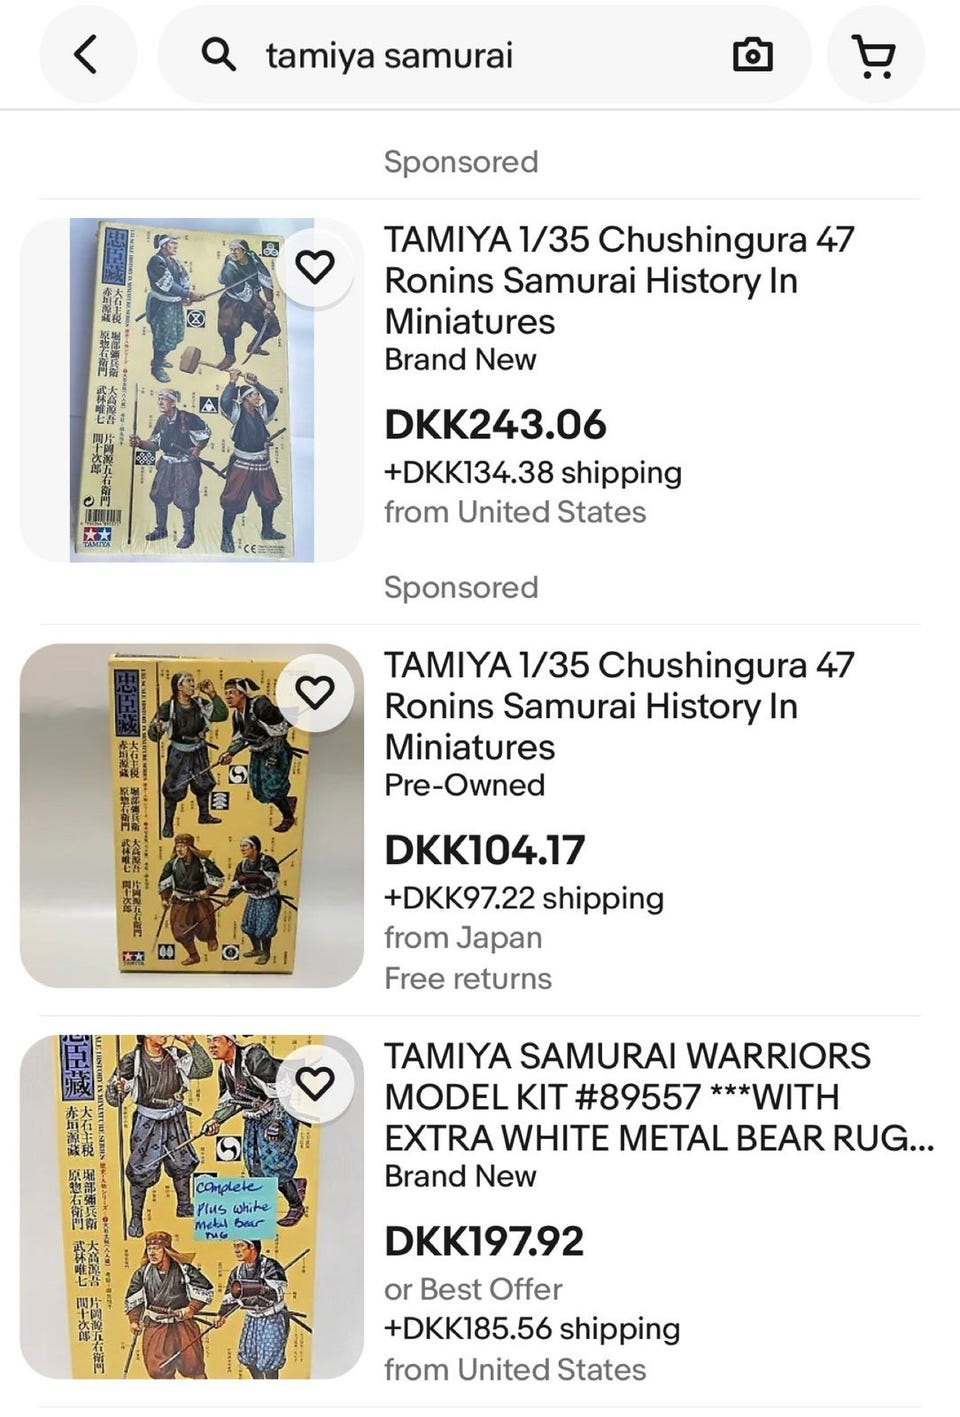Save the DKK243.06 listing with the heart icon
This screenshot has width=960, height=1417.
(315, 266)
